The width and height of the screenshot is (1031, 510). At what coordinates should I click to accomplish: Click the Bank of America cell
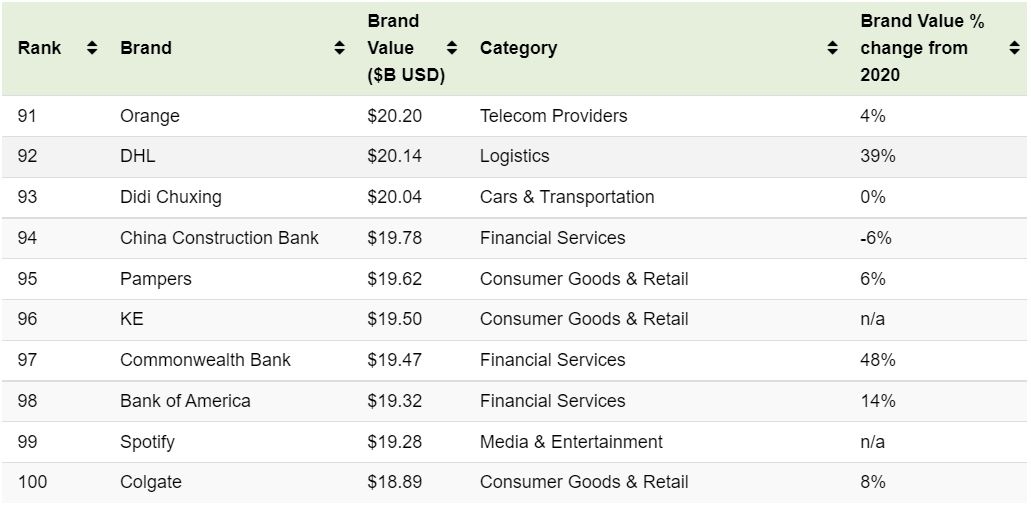point(185,401)
